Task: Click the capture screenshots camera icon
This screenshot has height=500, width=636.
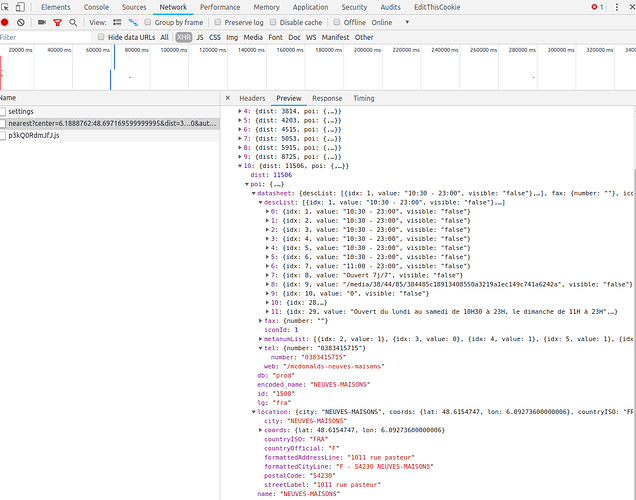Action: (x=42, y=22)
